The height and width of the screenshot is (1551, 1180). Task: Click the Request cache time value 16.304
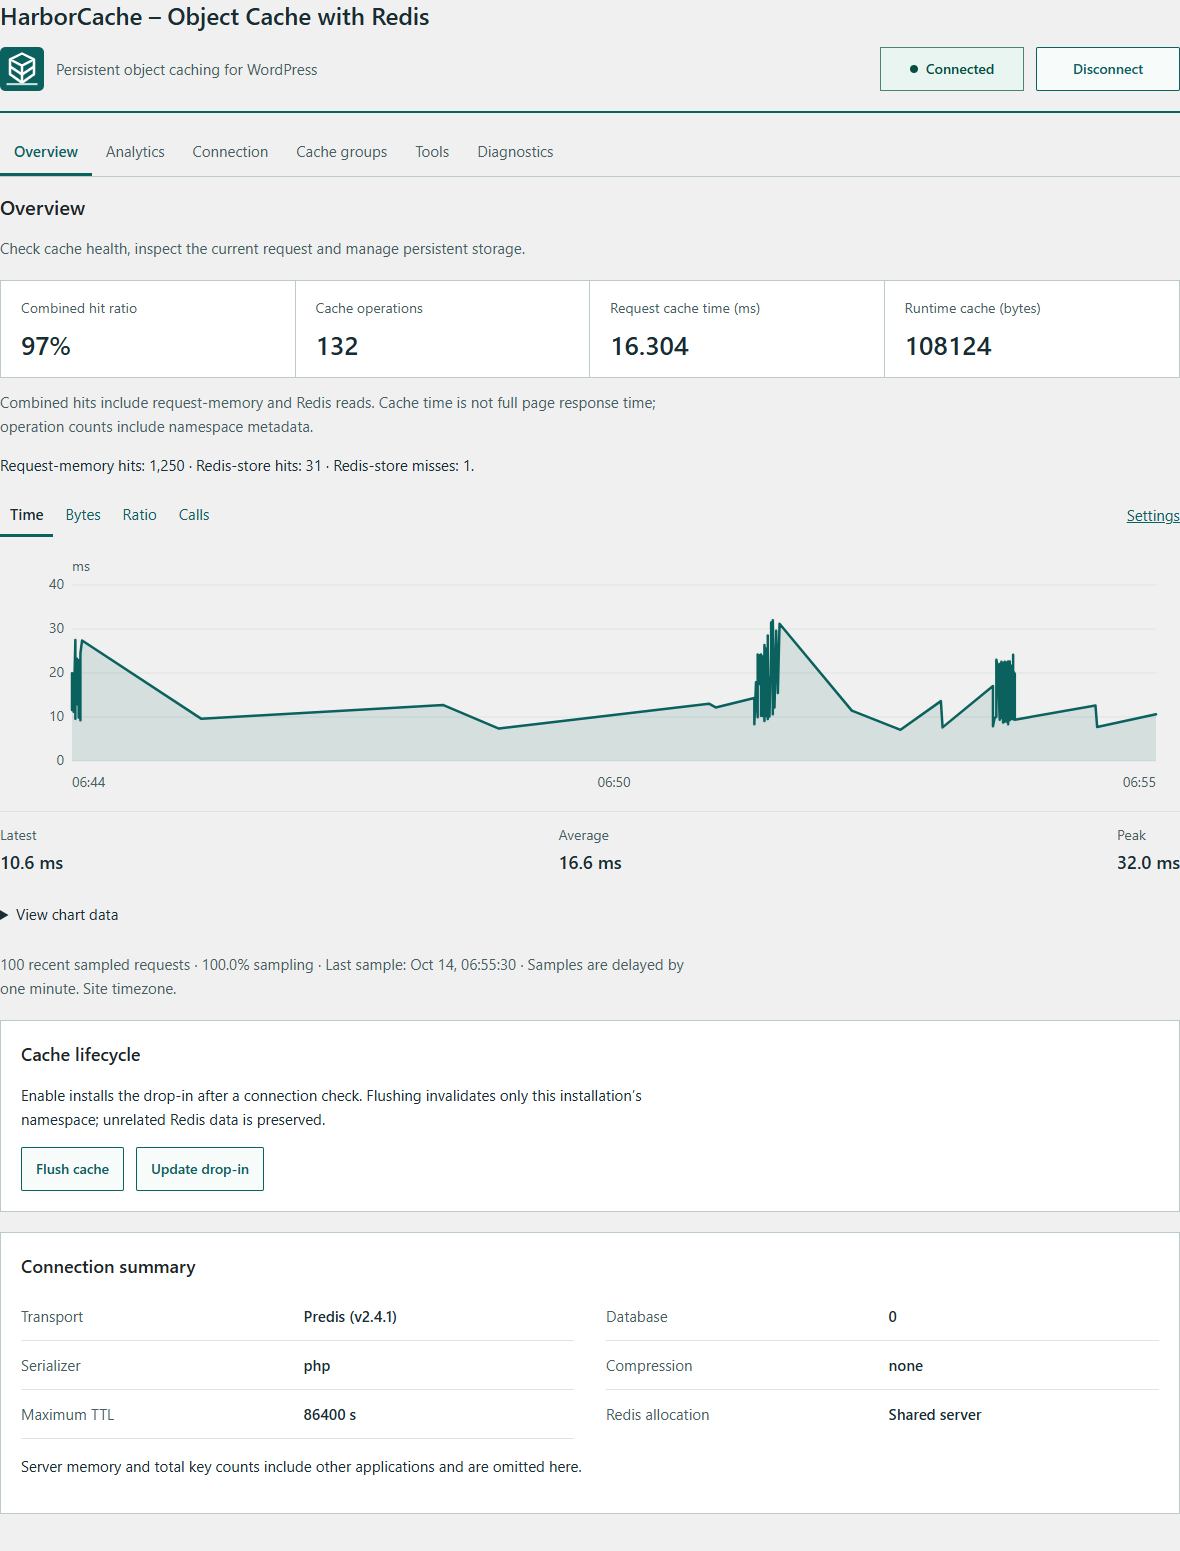(650, 347)
